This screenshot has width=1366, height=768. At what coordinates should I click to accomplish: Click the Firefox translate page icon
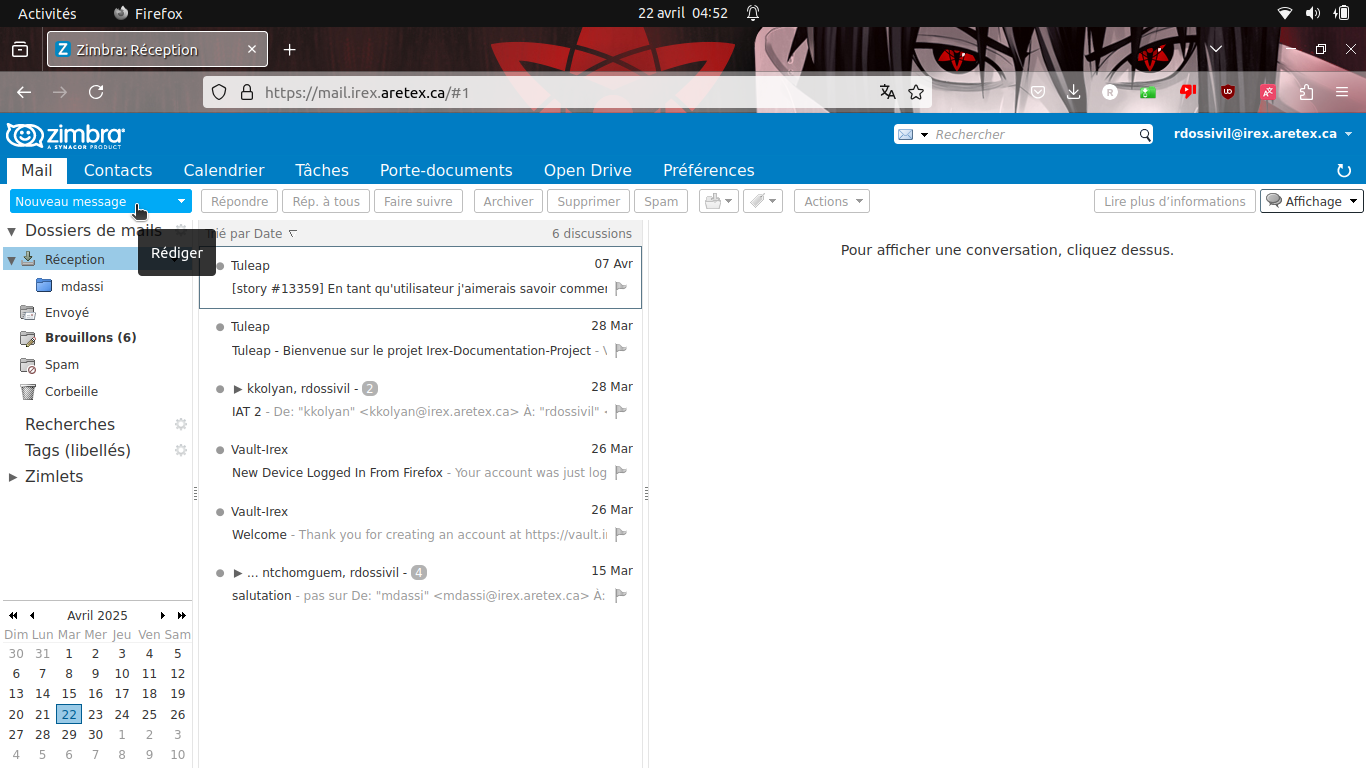click(x=887, y=92)
